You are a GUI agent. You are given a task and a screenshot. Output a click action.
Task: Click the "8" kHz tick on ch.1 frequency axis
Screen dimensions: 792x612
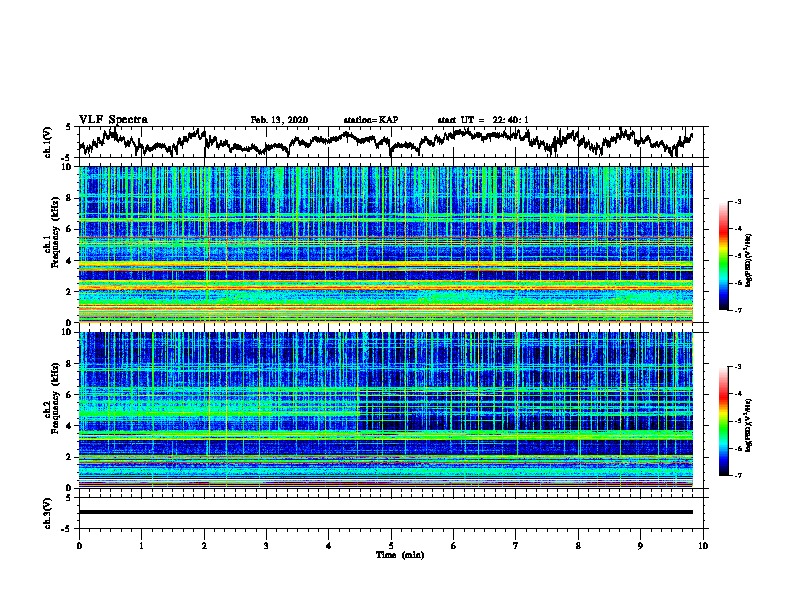coord(69,198)
